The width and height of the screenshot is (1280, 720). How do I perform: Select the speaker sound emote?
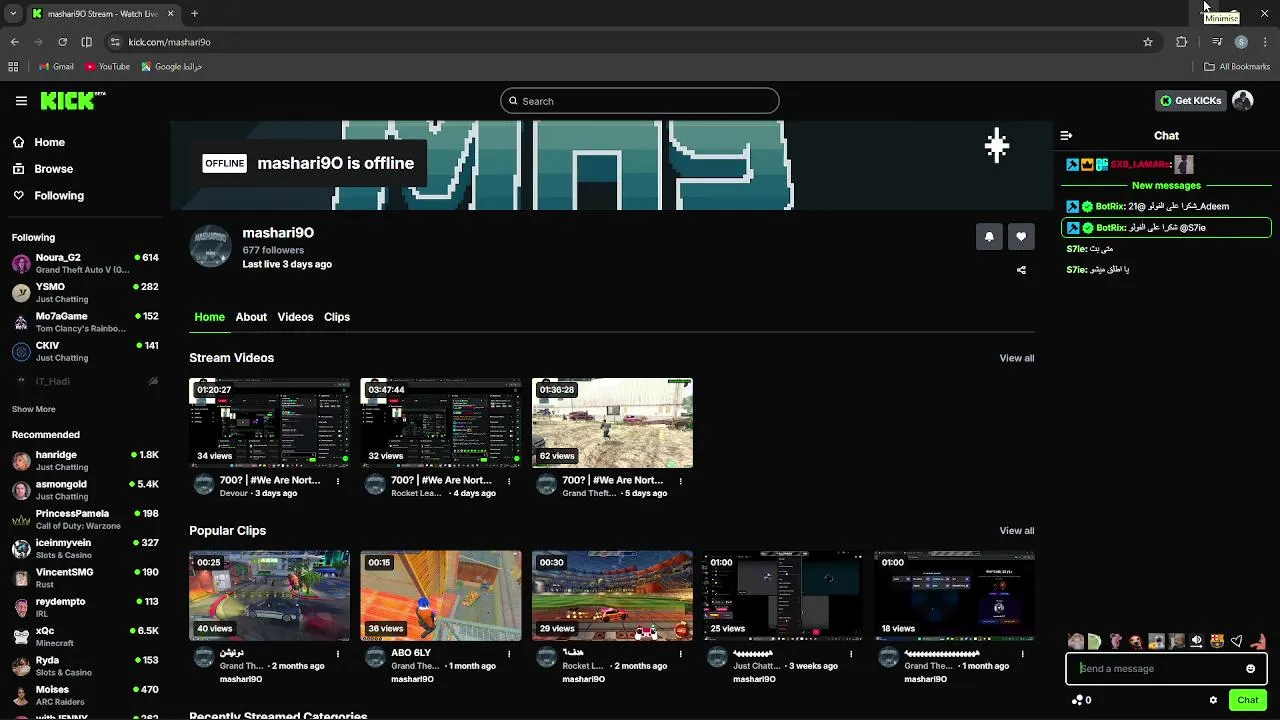click(x=1197, y=641)
